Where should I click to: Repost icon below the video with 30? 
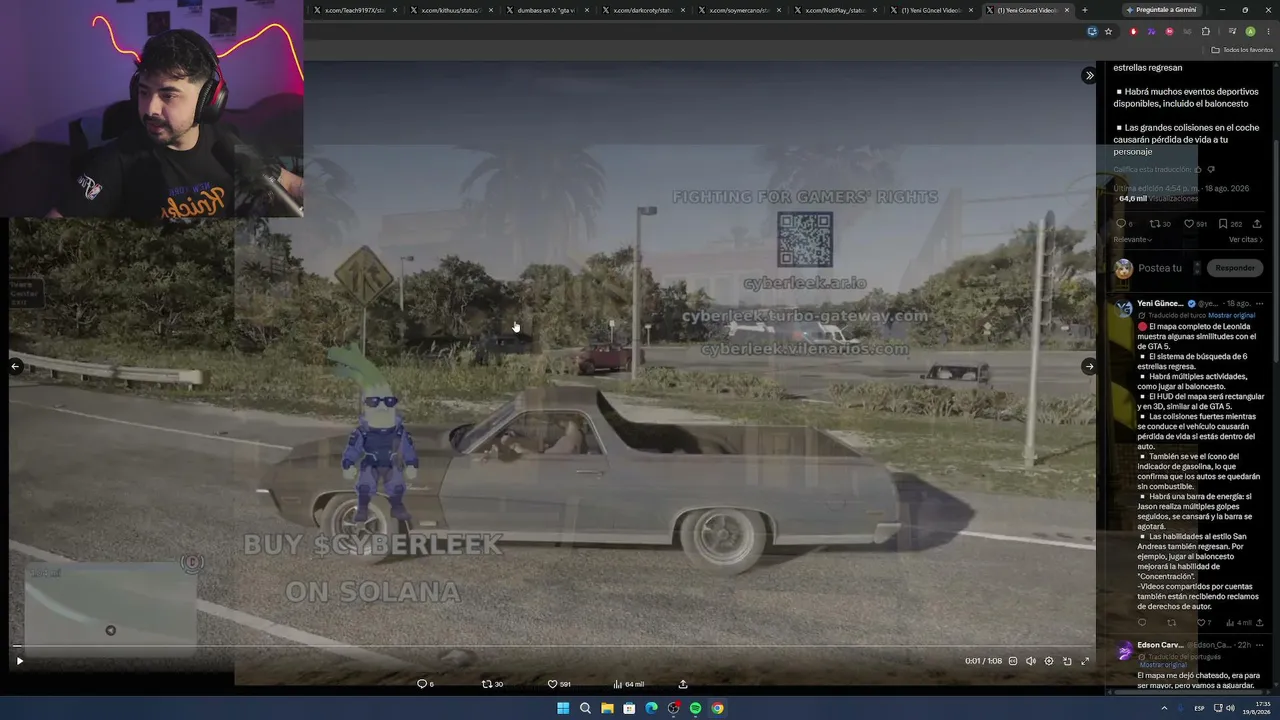coord(487,684)
